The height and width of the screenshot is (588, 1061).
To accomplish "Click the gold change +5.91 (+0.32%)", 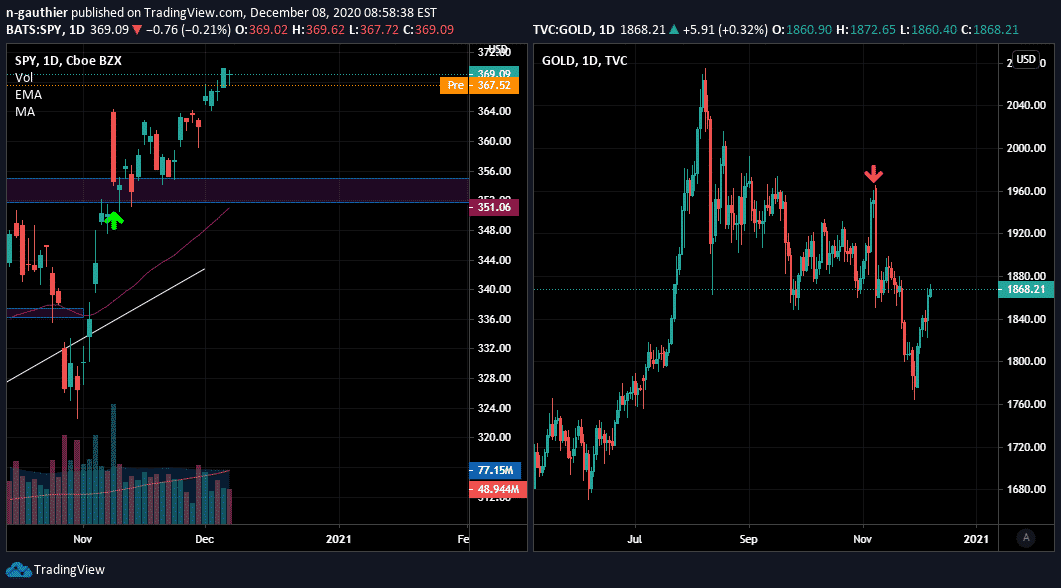I will [x=725, y=30].
